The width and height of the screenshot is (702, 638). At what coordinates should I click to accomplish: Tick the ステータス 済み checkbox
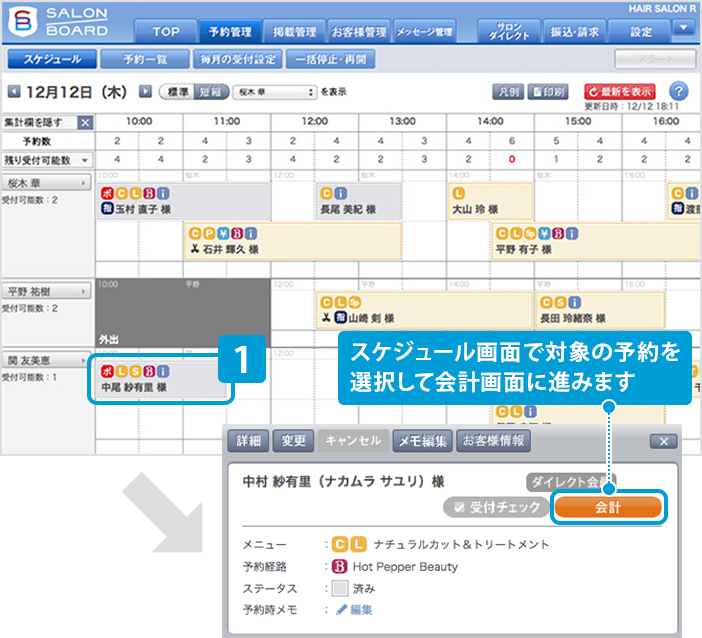(x=340, y=588)
